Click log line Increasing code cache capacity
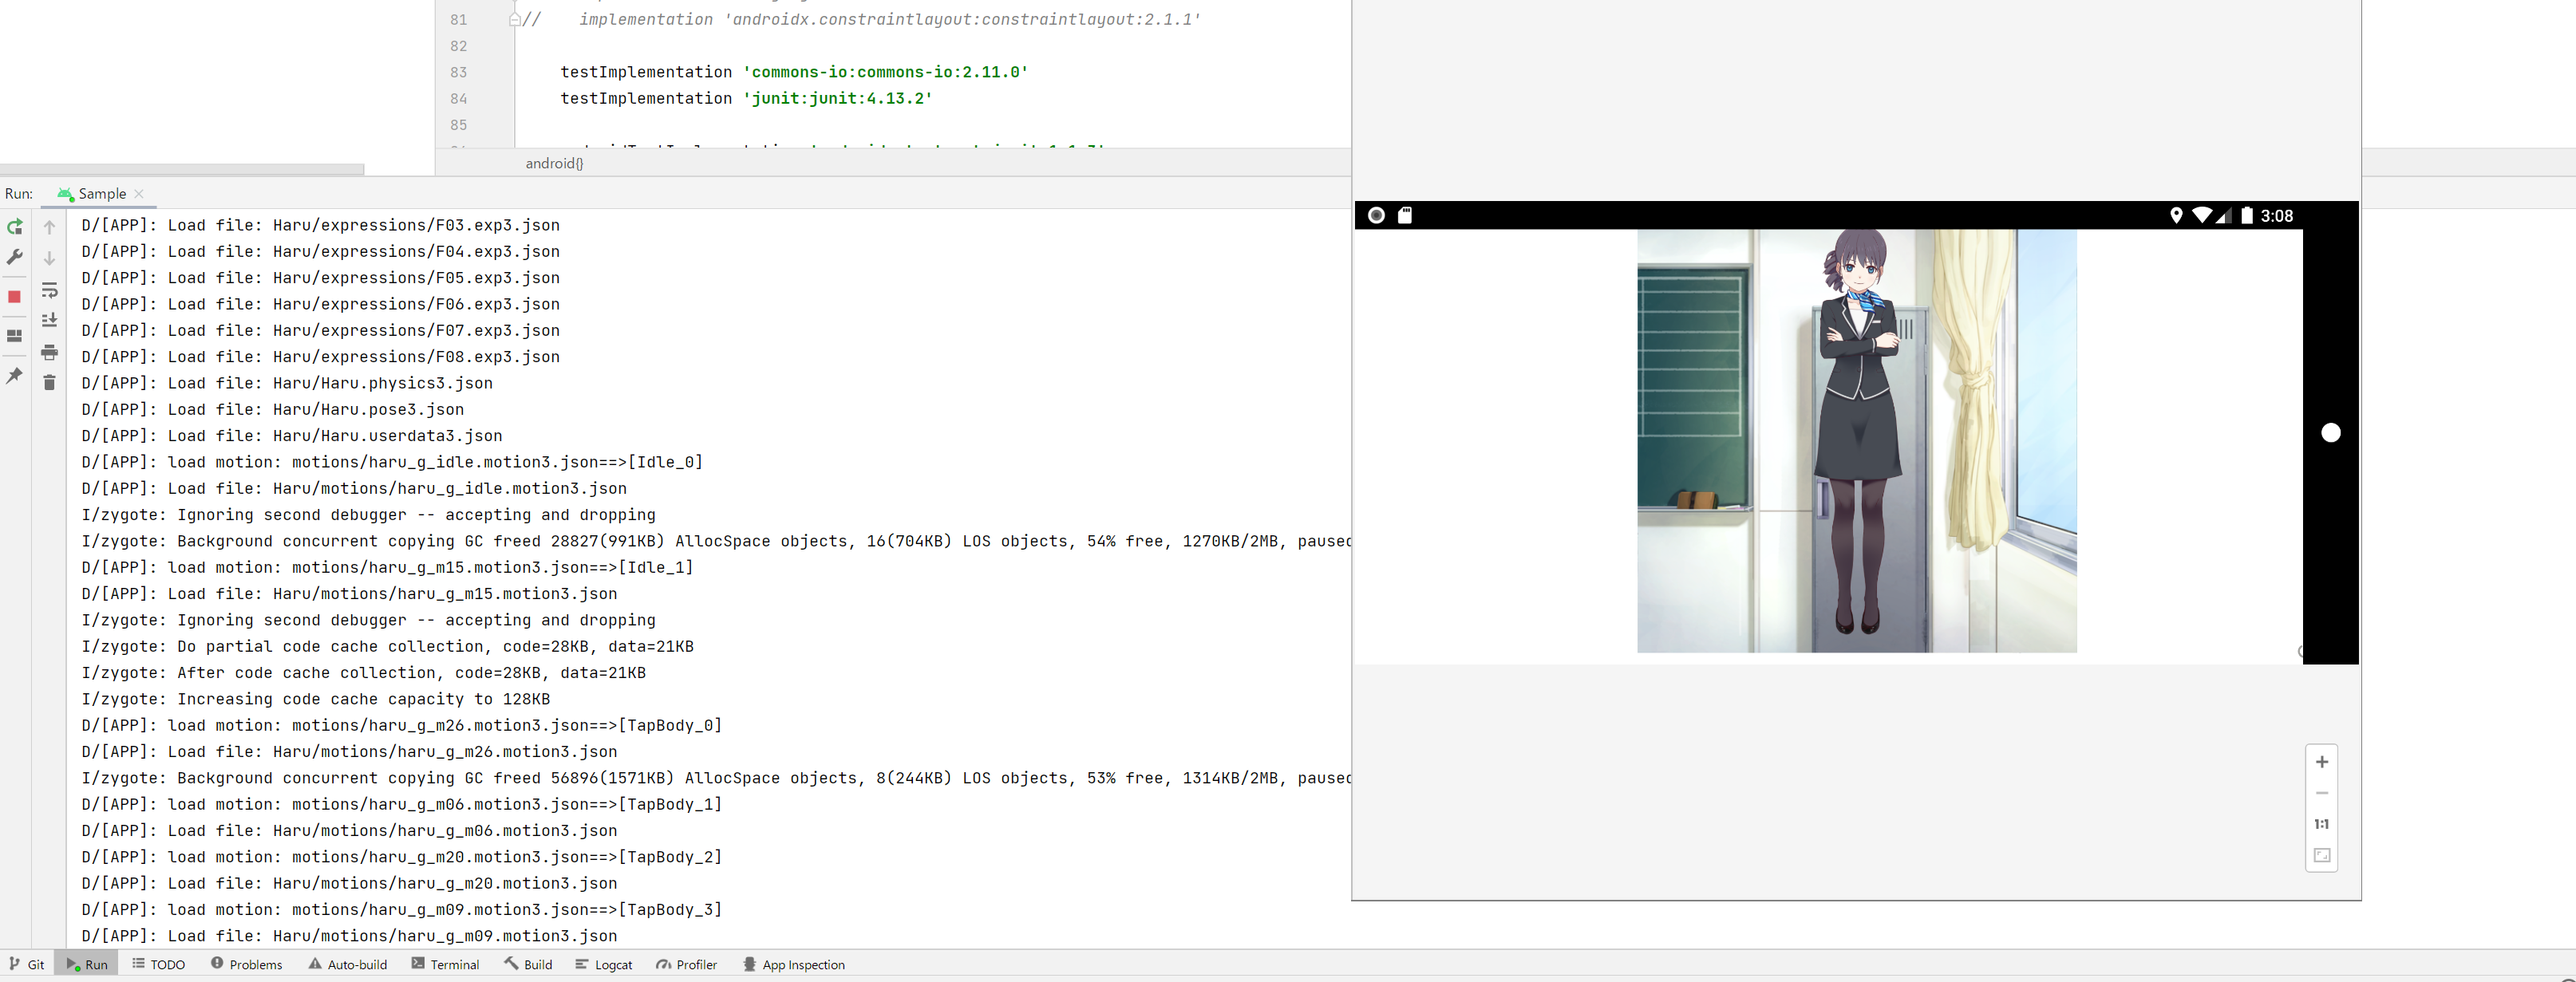Viewport: 2576px width, 982px height. point(316,699)
